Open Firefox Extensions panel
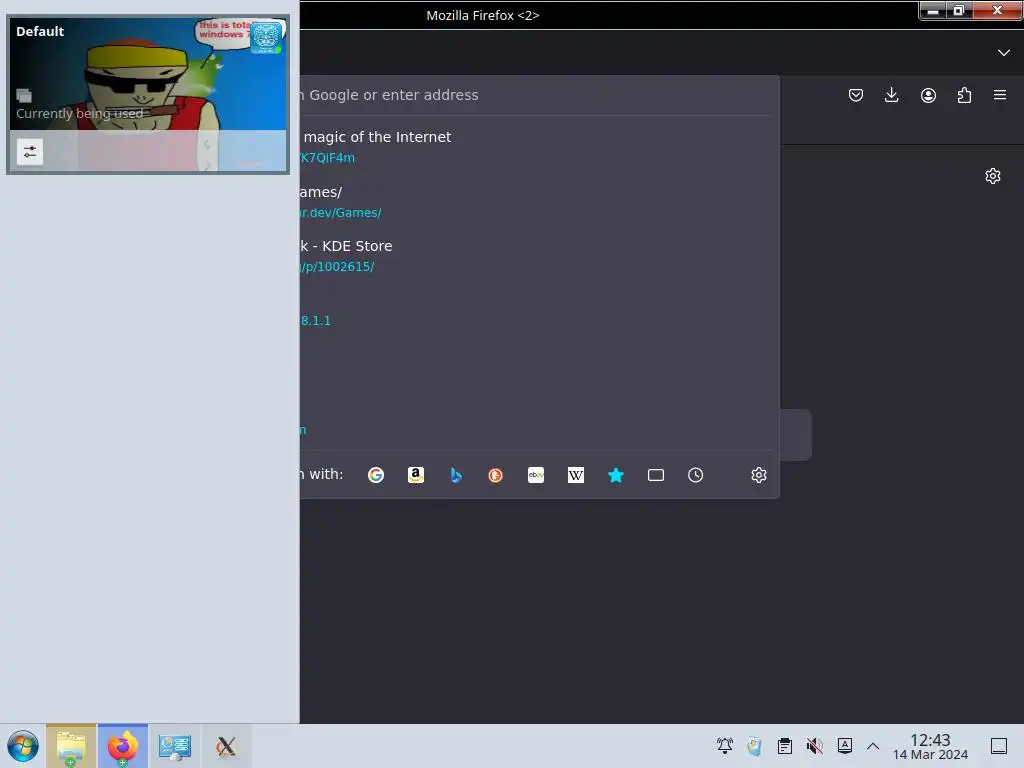Image resolution: width=1024 pixels, height=768 pixels. point(964,95)
